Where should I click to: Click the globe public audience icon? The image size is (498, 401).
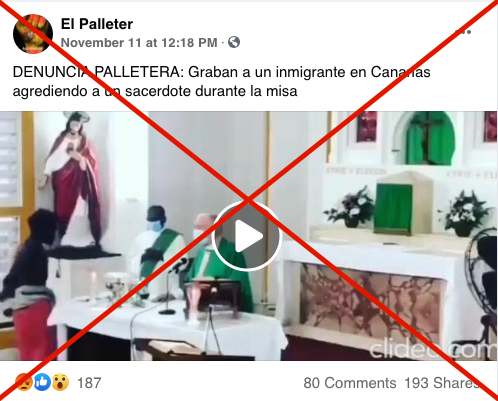(x=234, y=42)
